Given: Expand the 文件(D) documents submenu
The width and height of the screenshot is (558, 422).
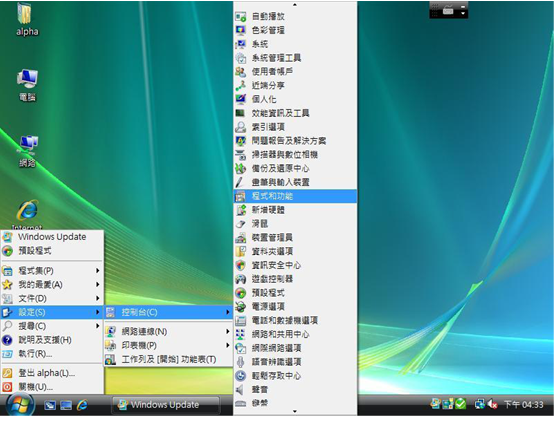Looking at the screenshot, I should point(52,299).
